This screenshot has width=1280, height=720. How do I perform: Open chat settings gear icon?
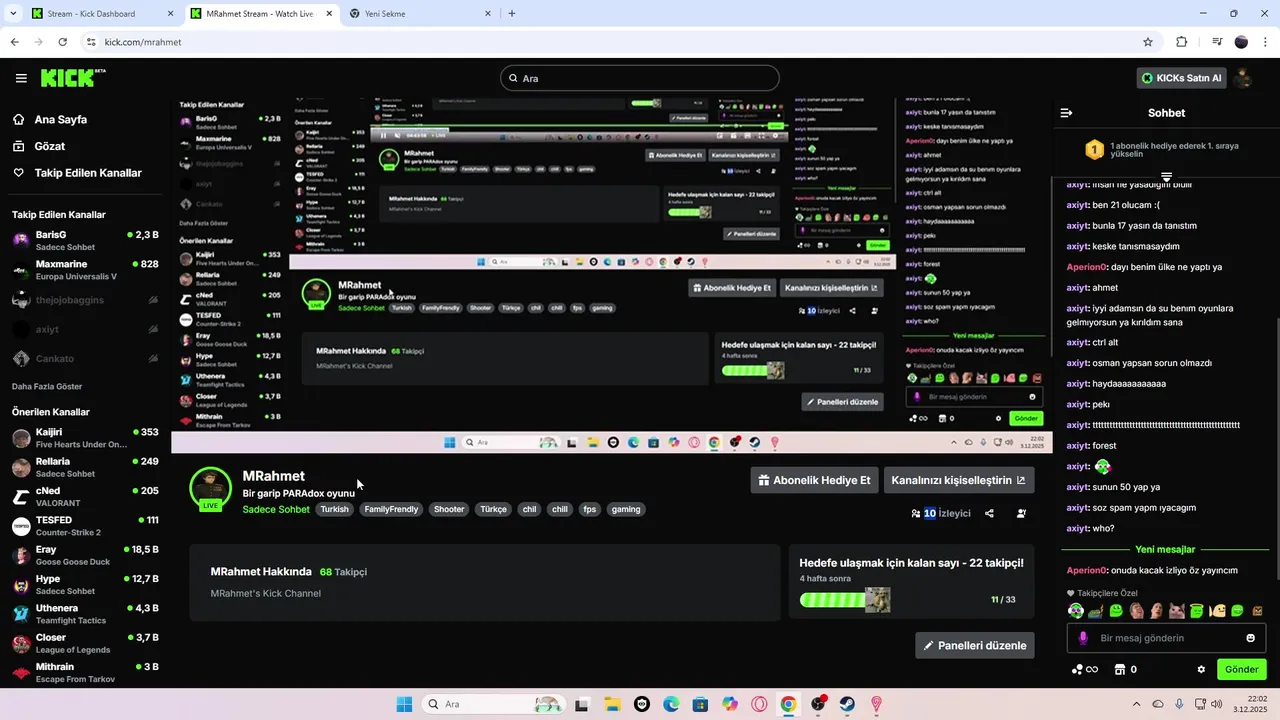tap(1201, 669)
